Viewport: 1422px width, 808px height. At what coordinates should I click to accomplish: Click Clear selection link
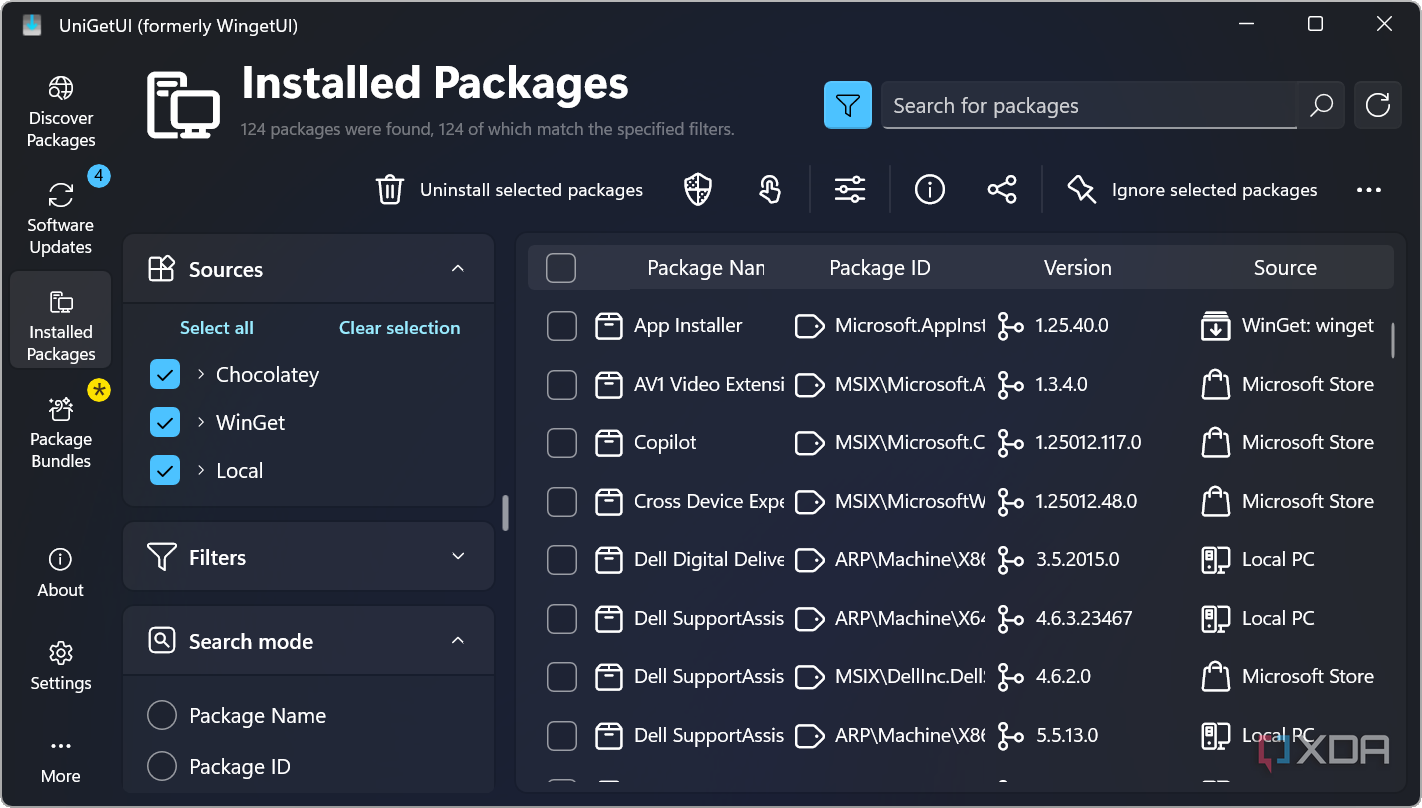click(x=400, y=328)
